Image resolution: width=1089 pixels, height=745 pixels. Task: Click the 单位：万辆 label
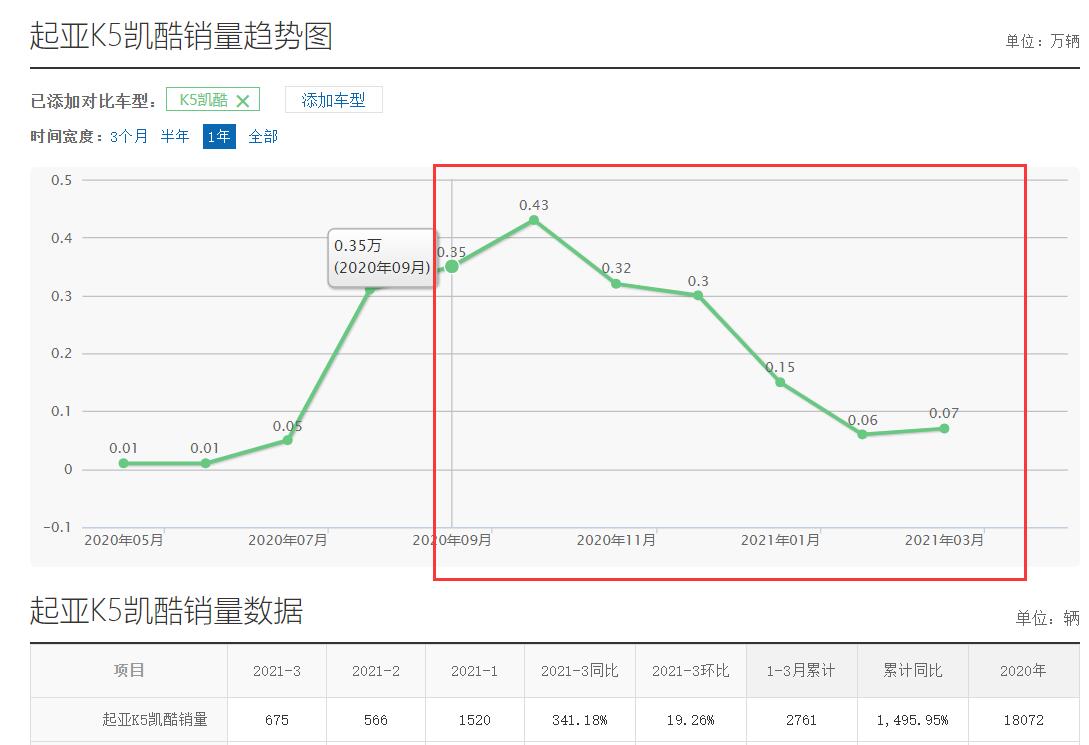point(1042,42)
